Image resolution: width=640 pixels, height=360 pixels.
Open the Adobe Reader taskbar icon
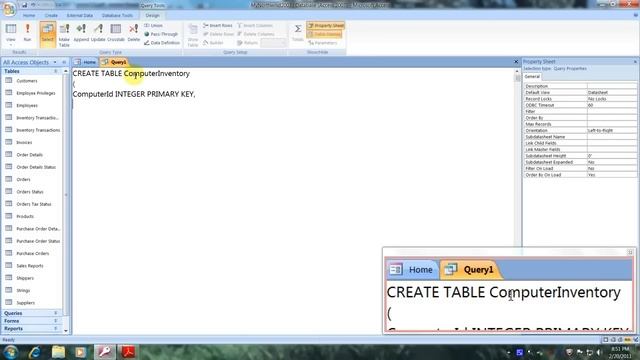click(128, 352)
